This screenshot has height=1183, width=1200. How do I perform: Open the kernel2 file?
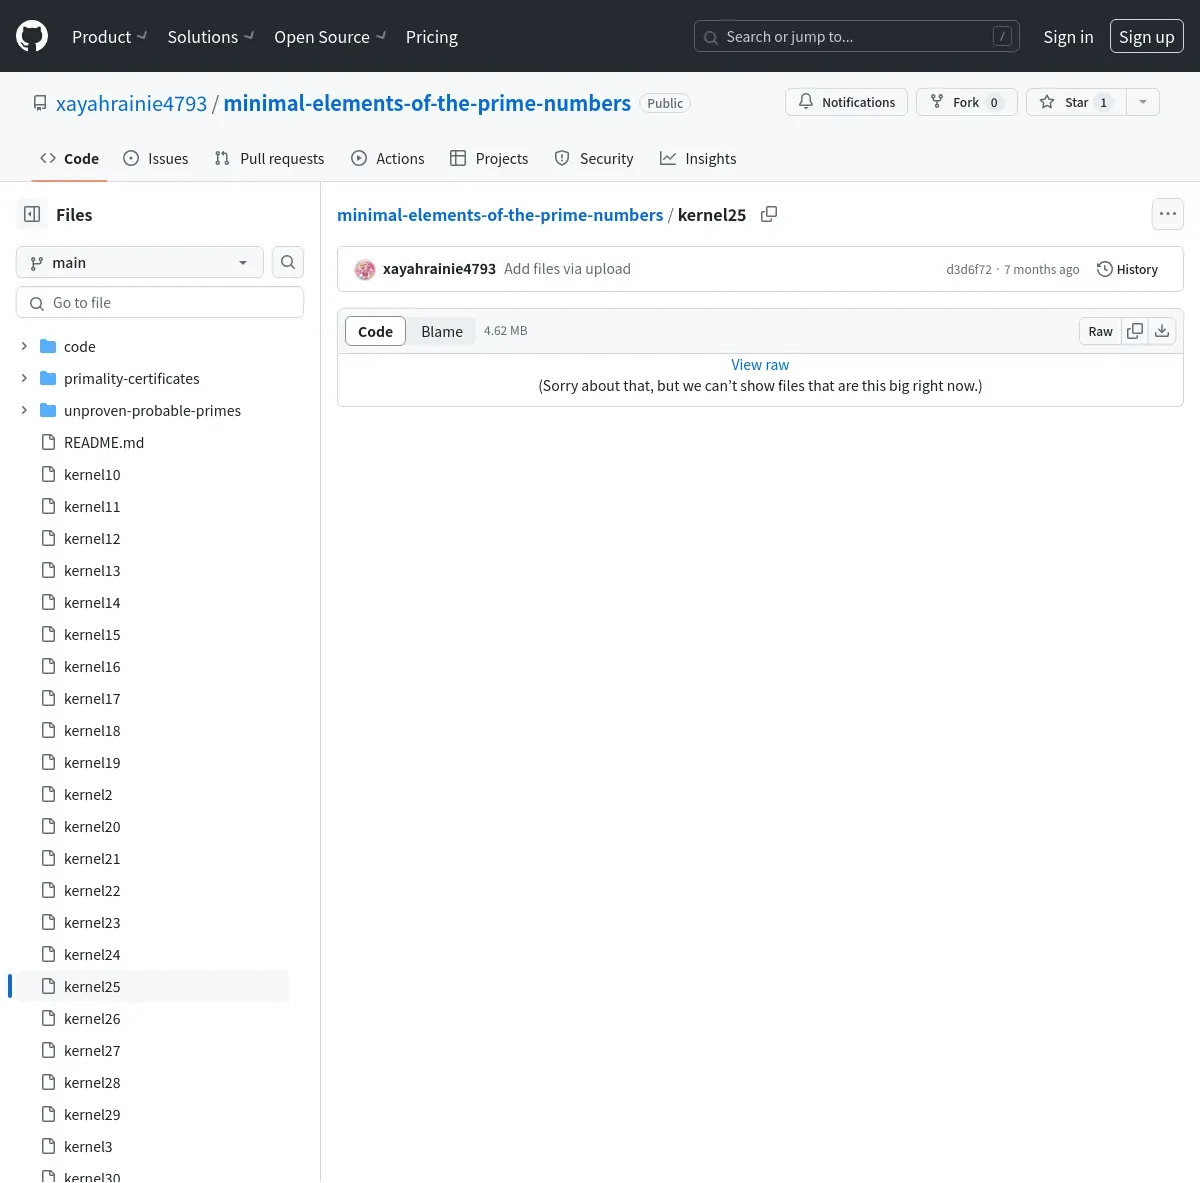click(x=88, y=795)
